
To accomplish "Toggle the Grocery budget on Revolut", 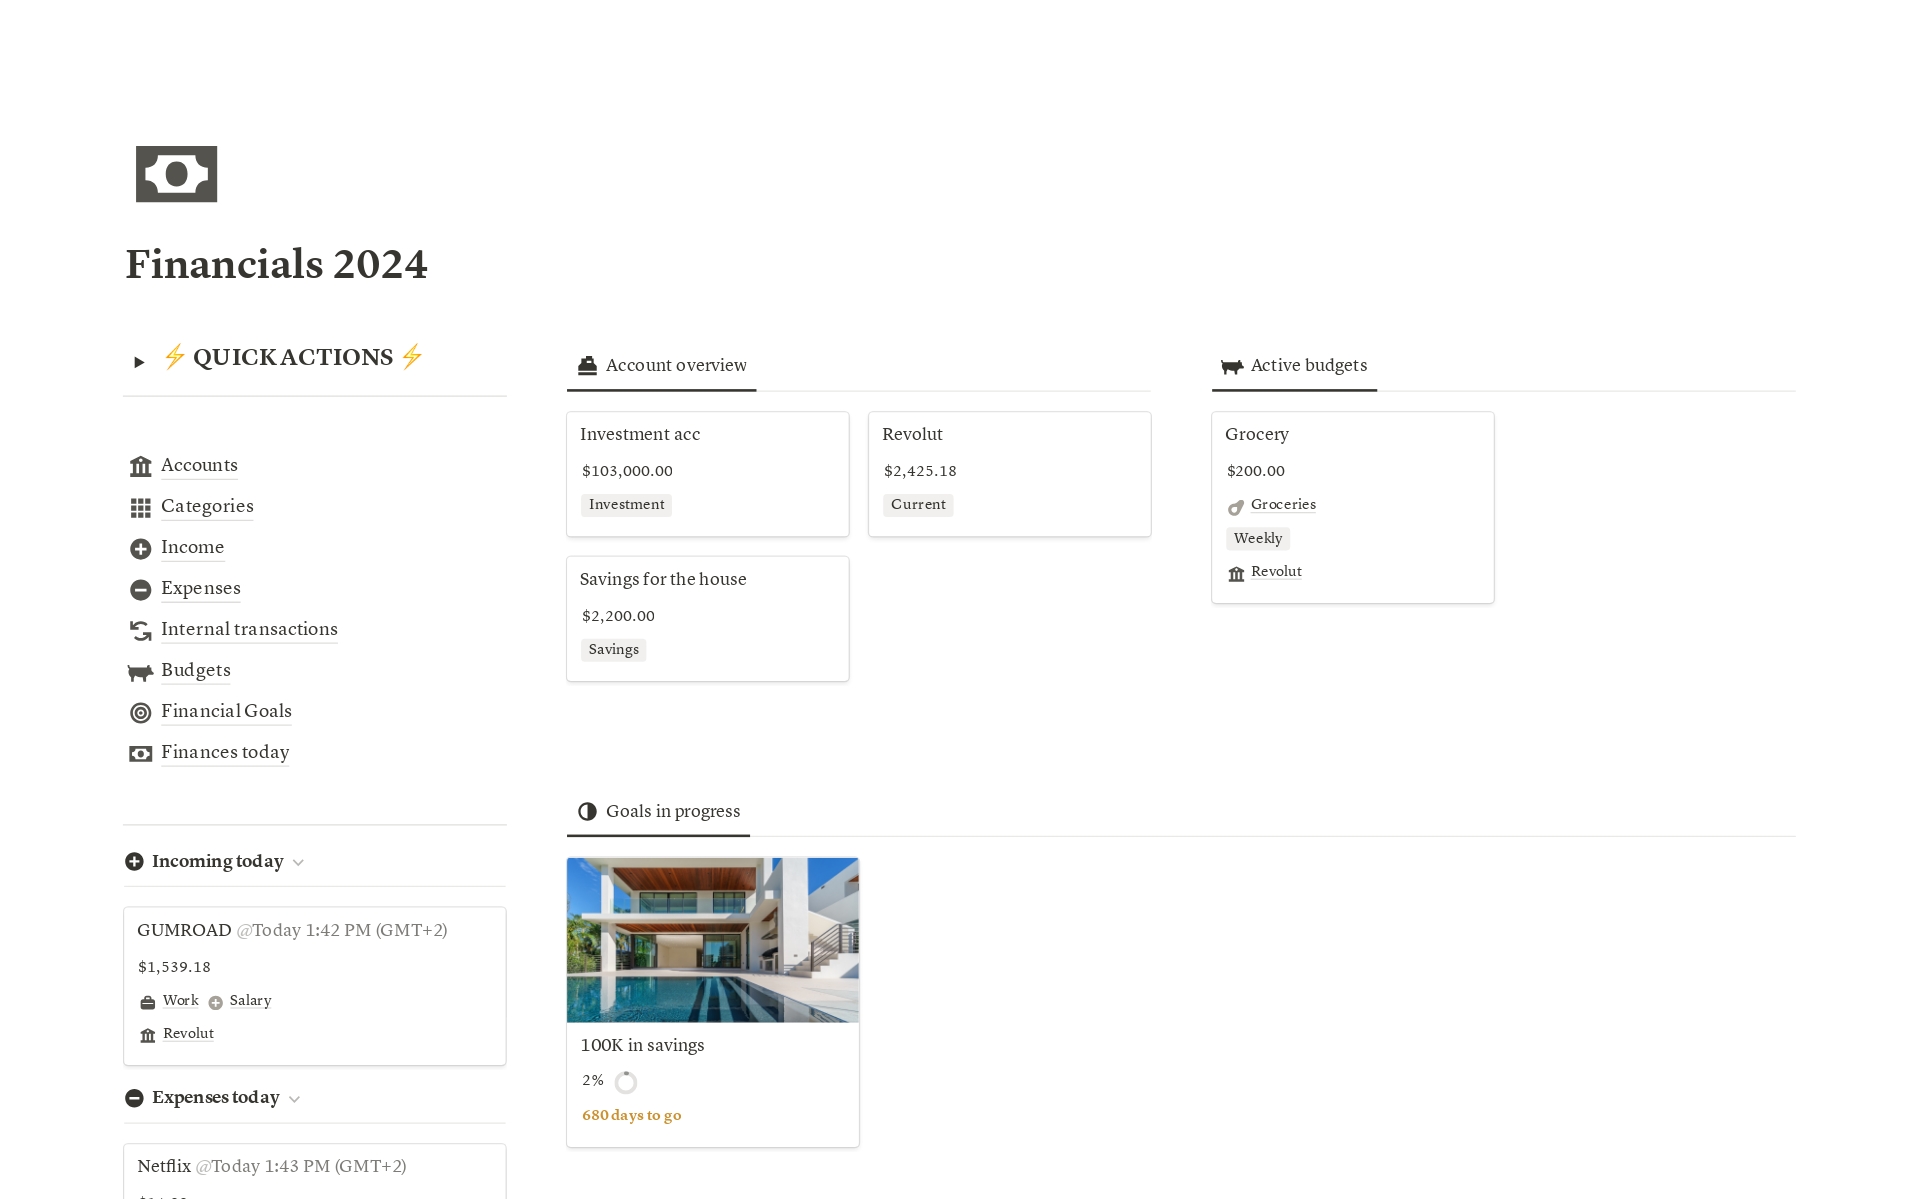I will coord(1274,570).
